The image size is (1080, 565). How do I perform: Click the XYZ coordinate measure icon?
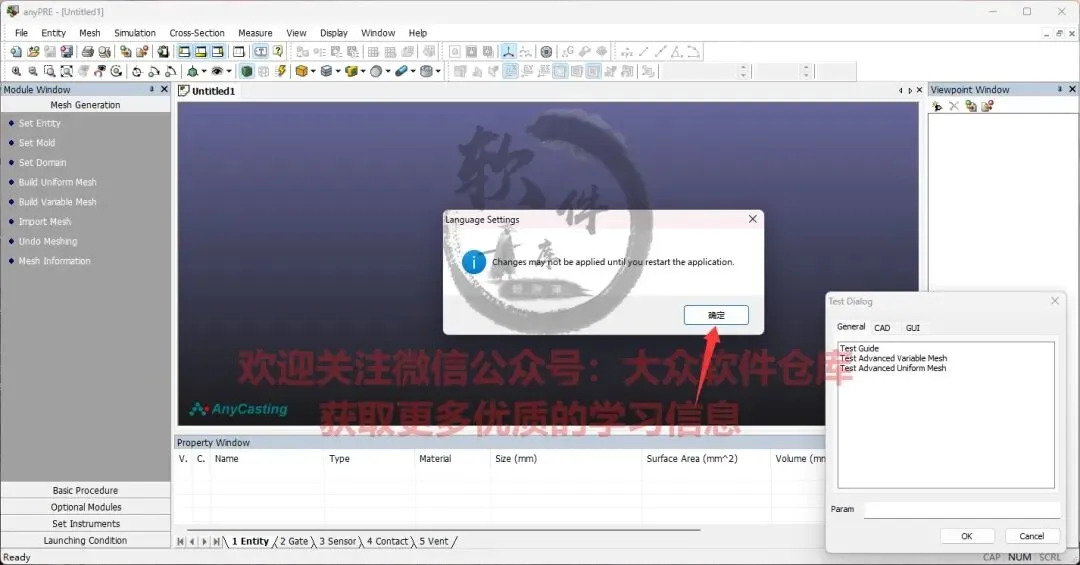pyautogui.click(x=626, y=52)
